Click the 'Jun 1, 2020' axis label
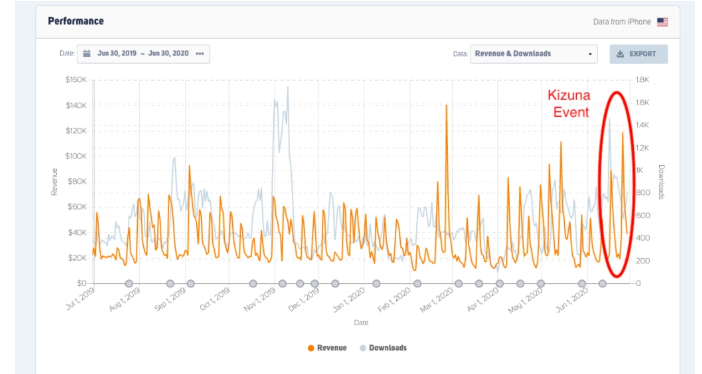Screen dimensions: 702x374 click(x=571, y=300)
